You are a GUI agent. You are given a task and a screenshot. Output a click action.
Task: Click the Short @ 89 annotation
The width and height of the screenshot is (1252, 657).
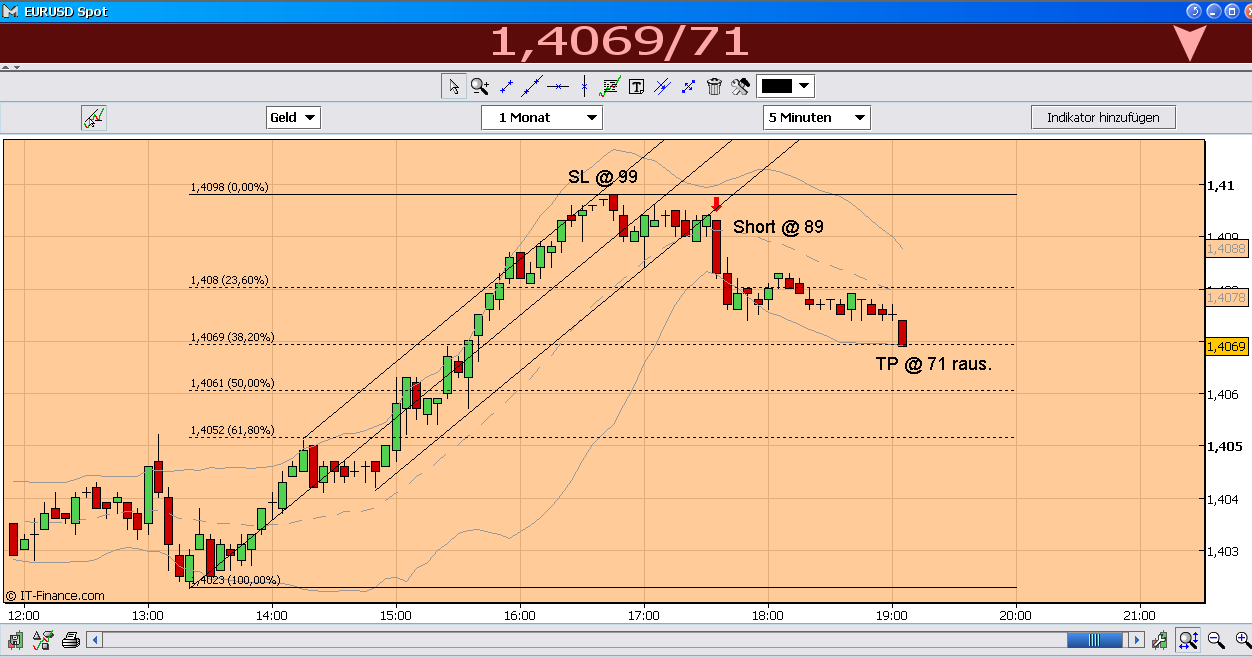click(778, 227)
